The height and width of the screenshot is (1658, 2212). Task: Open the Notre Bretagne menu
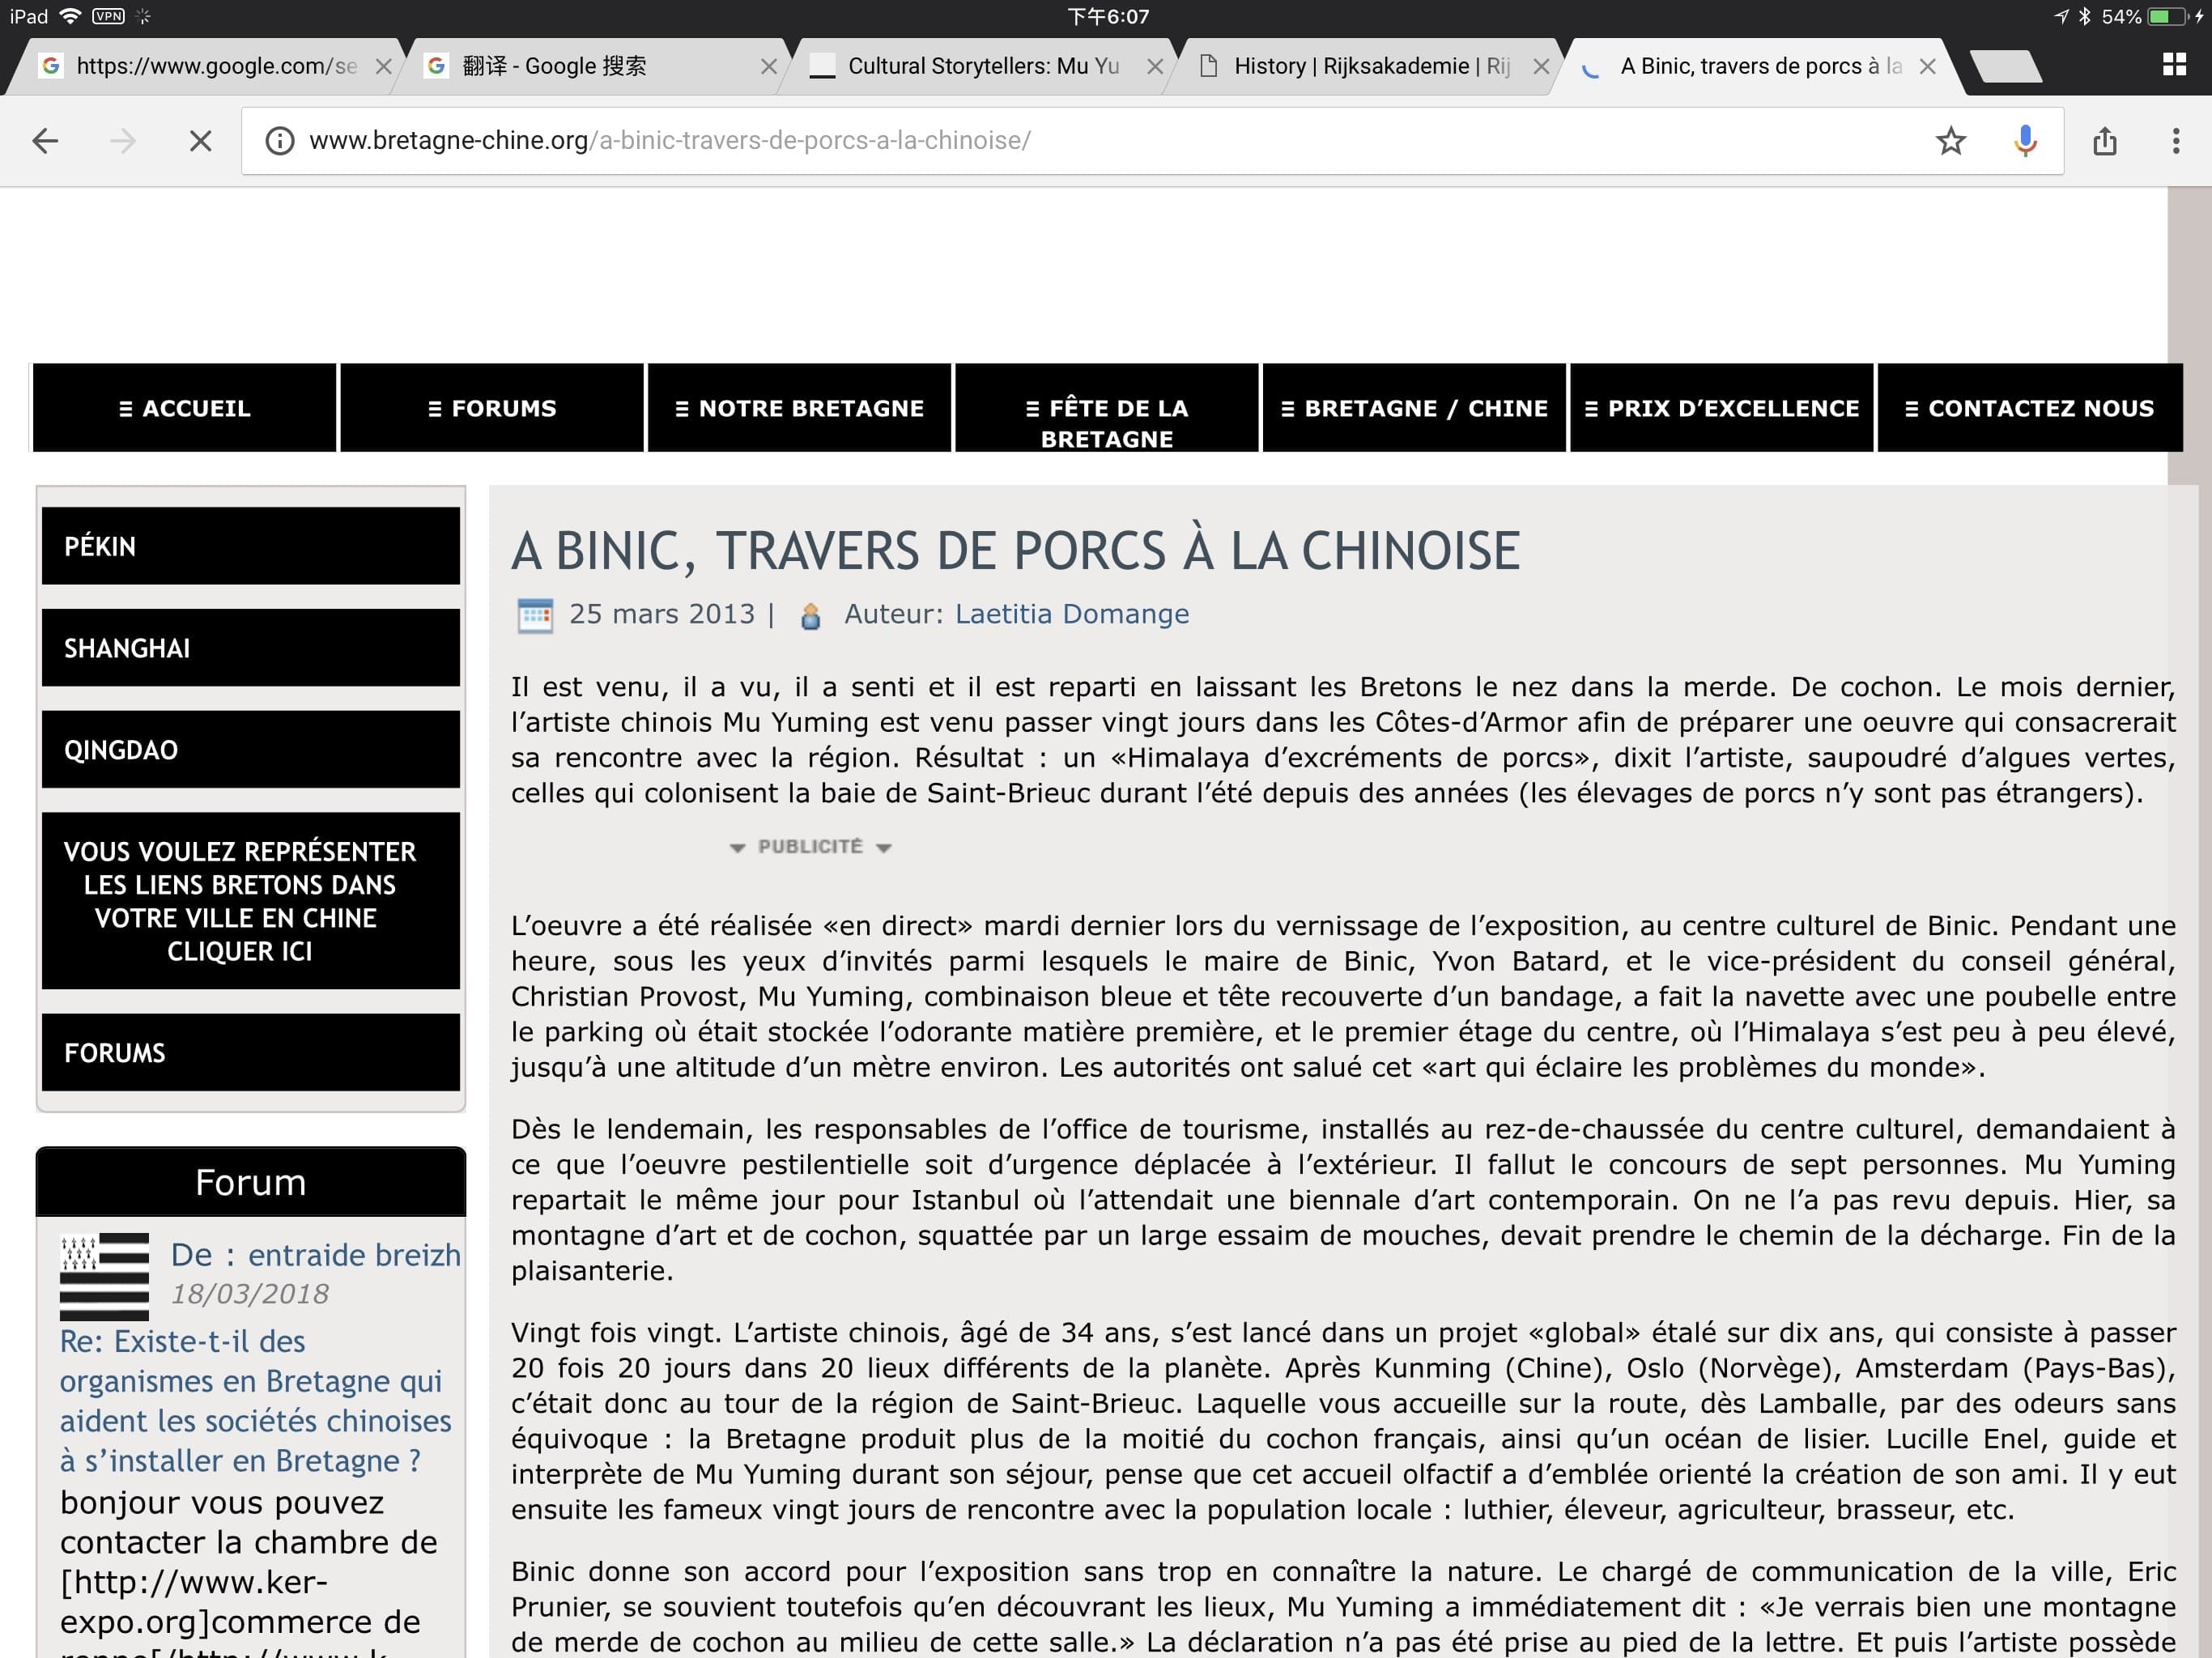click(799, 408)
